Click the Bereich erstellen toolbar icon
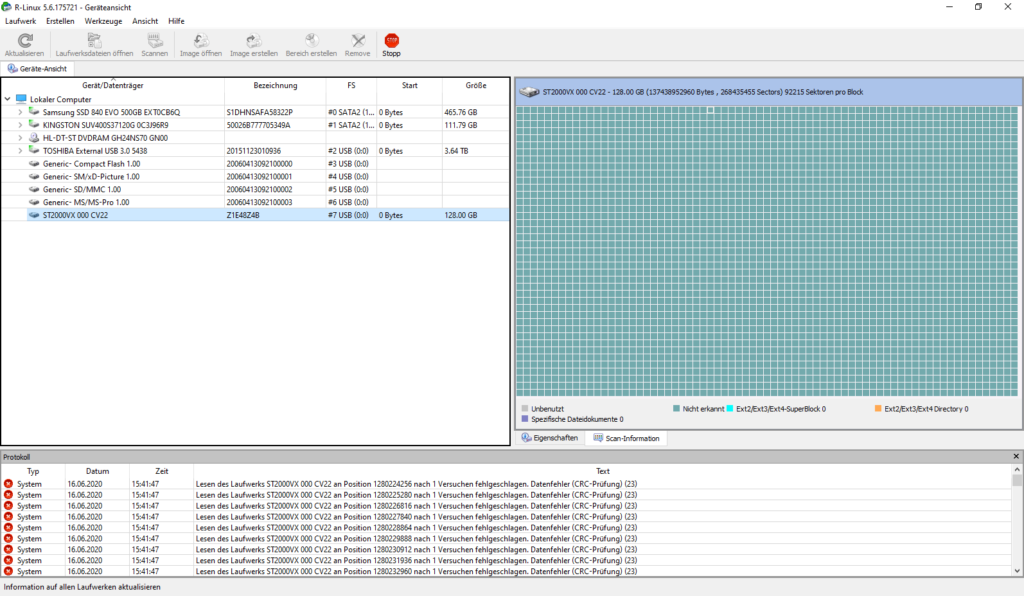Image resolution: width=1024 pixels, height=596 pixels. click(x=311, y=41)
